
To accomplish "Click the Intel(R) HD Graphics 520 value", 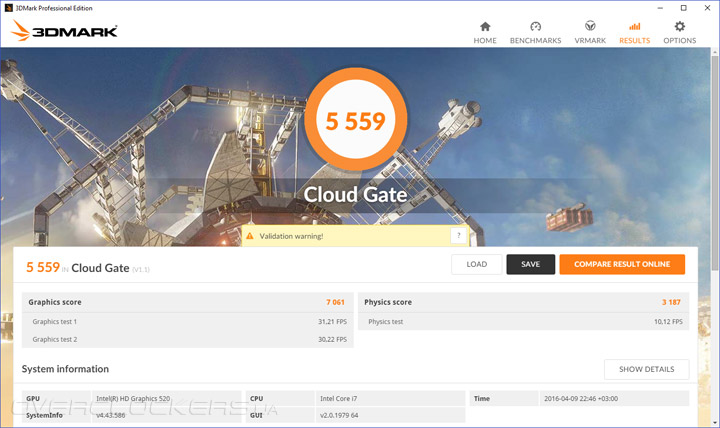I will (x=133, y=399).
